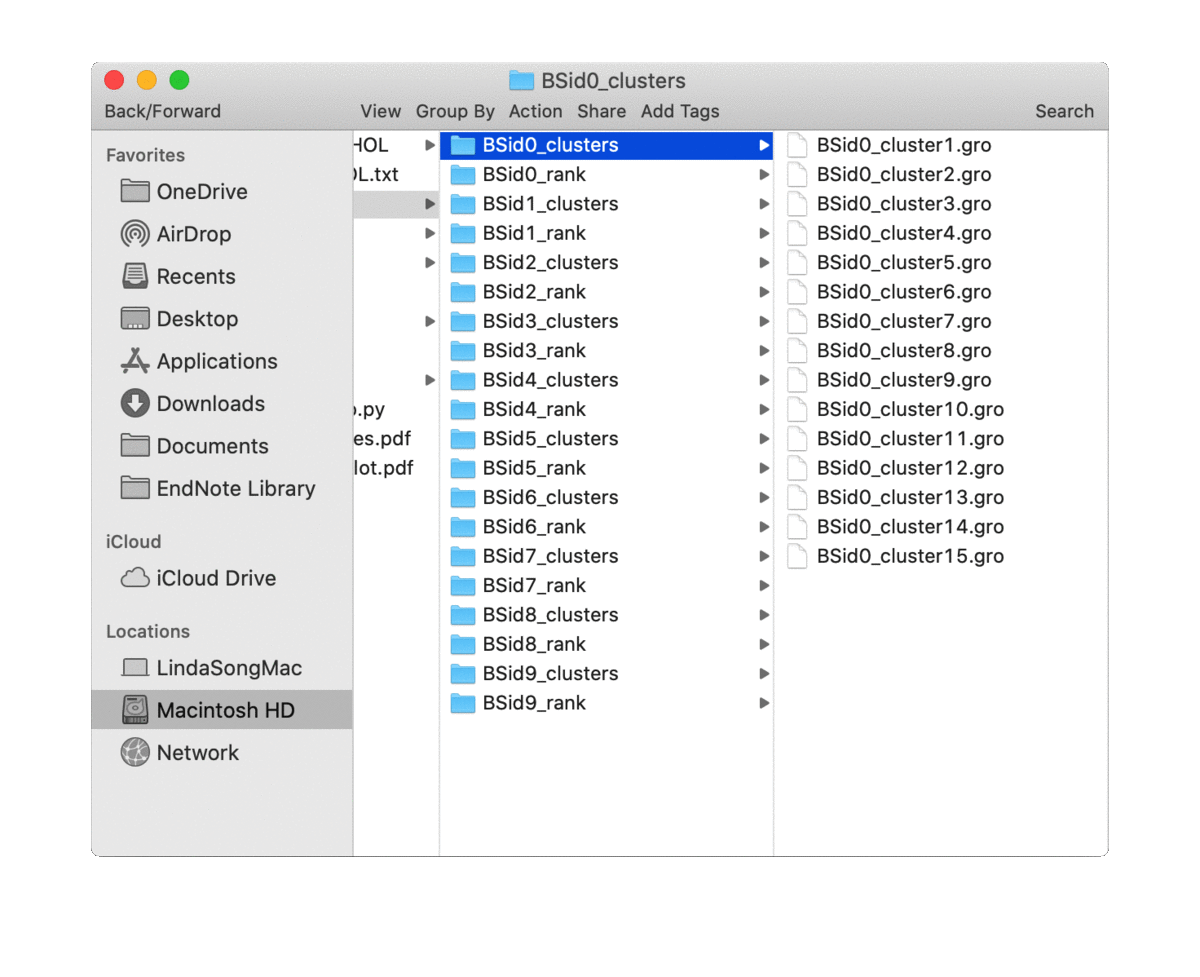Expand the arrow next to BSid5_clusters
The width and height of the screenshot is (1200, 977).
[x=764, y=439]
